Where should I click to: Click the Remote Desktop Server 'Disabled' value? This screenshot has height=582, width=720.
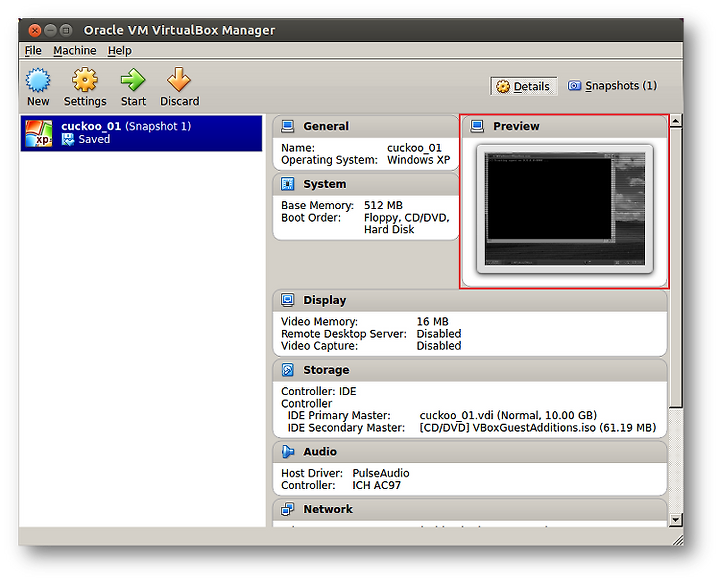439,334
